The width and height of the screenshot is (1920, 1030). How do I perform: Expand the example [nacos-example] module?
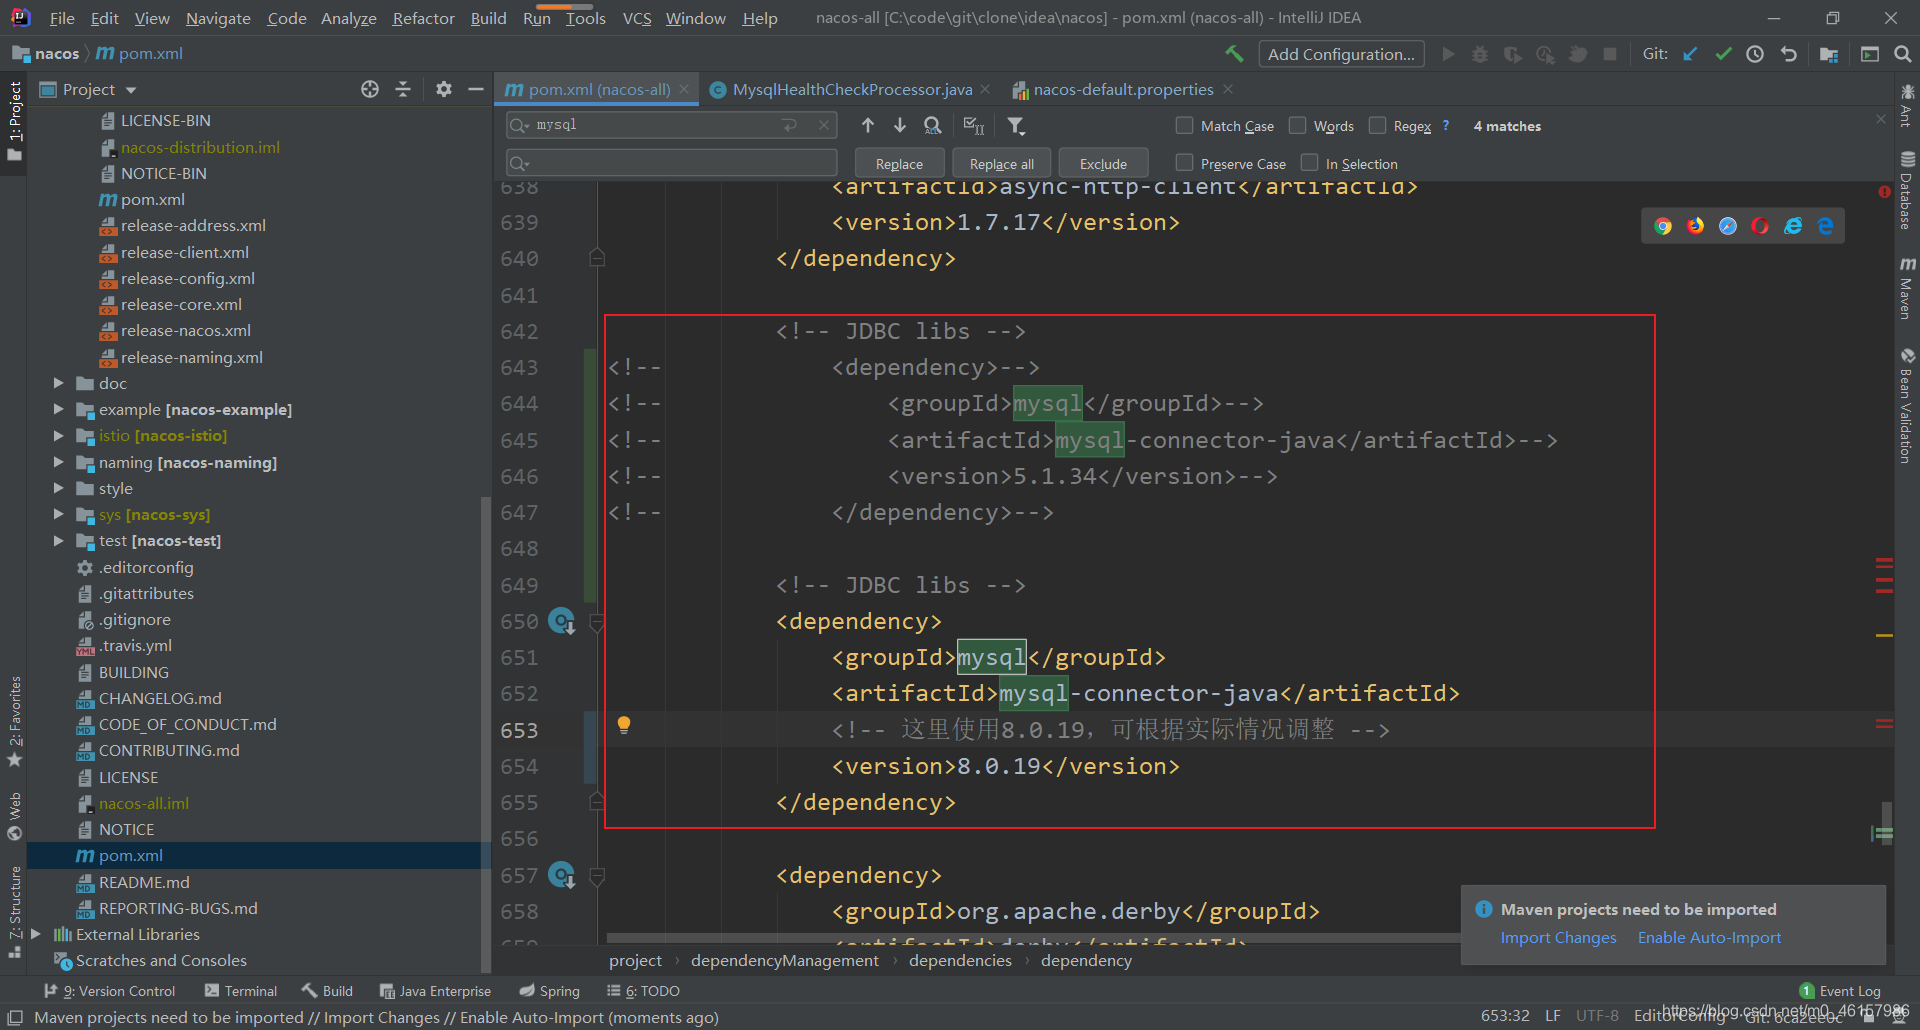(58, 409)
